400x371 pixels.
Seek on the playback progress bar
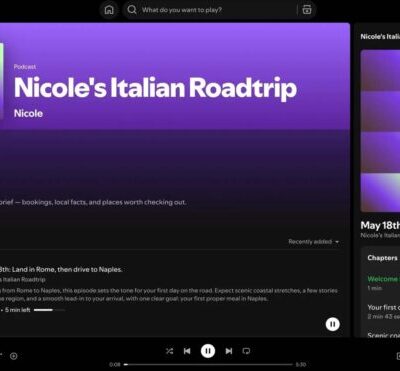pyautogui.click(x=208, y=364)
